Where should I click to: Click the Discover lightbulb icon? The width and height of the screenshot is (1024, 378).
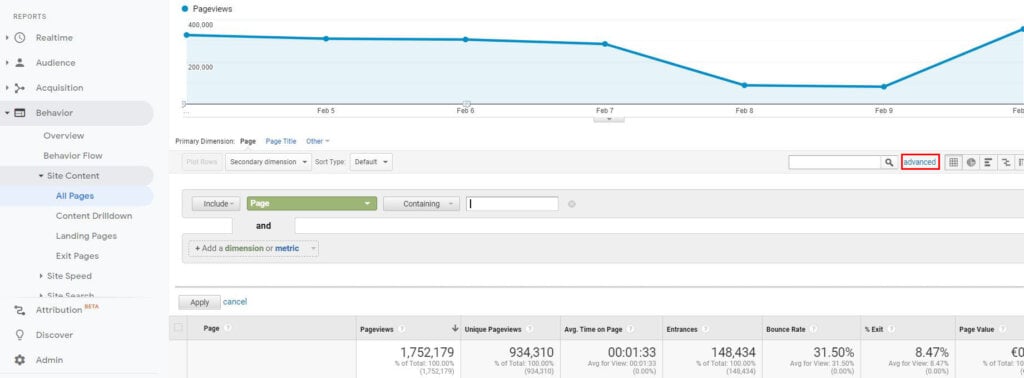point(20,335)
